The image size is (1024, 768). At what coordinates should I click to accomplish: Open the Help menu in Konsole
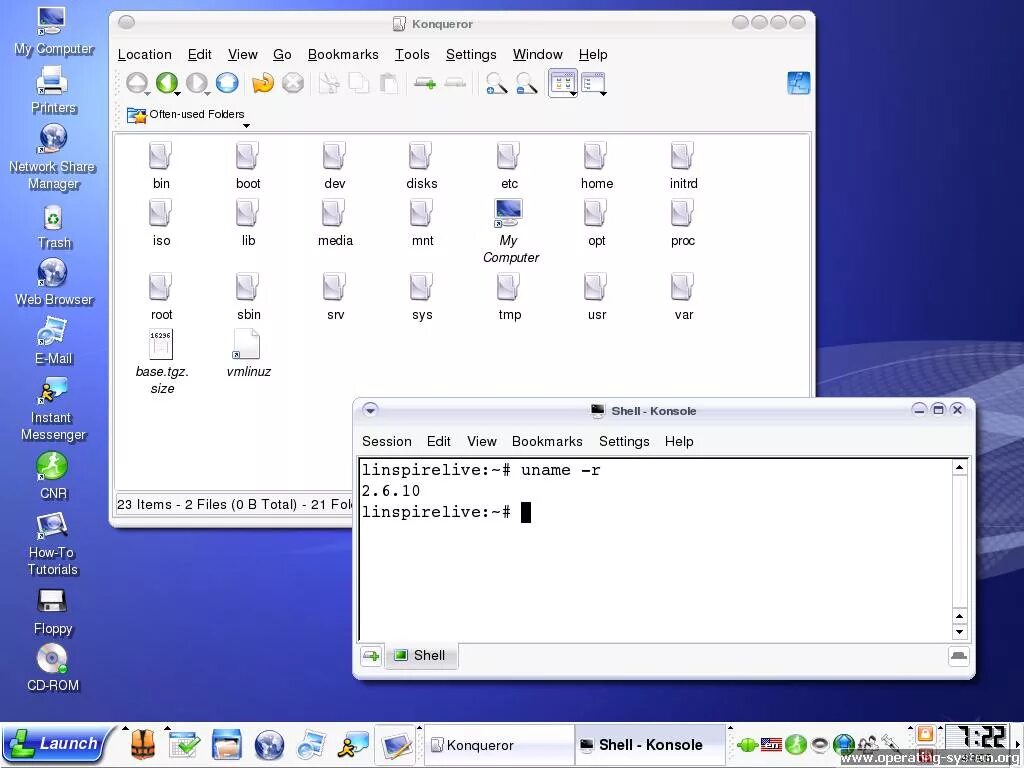[679, 441]
